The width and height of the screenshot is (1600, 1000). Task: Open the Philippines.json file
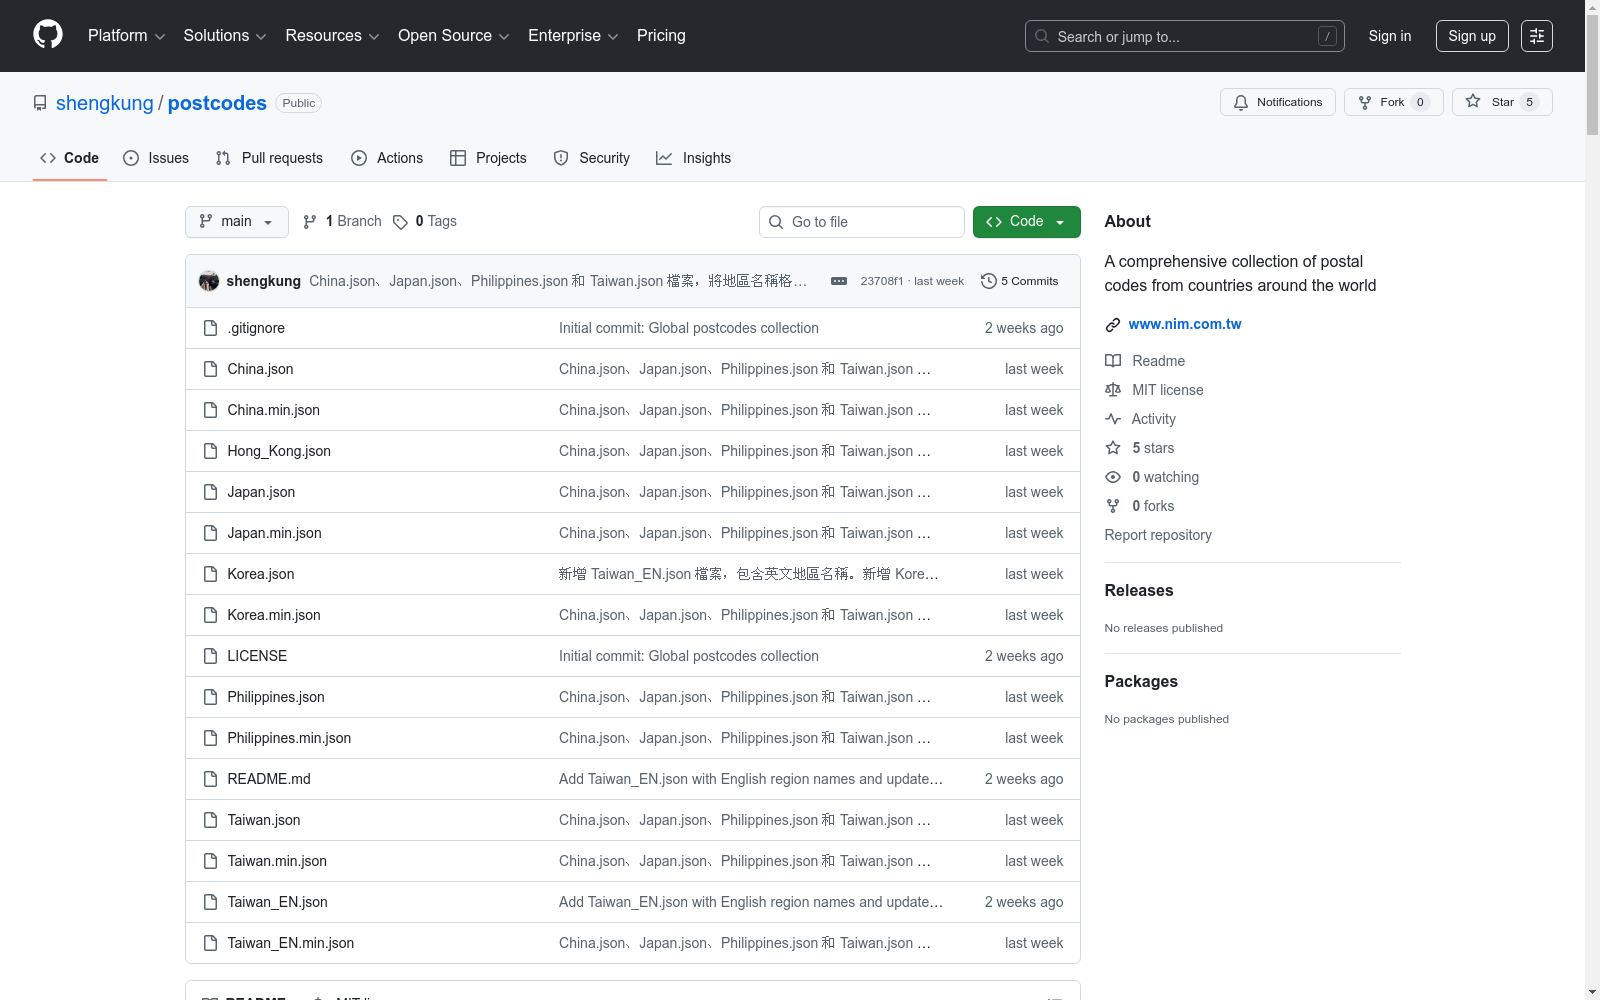coord(276,697)
